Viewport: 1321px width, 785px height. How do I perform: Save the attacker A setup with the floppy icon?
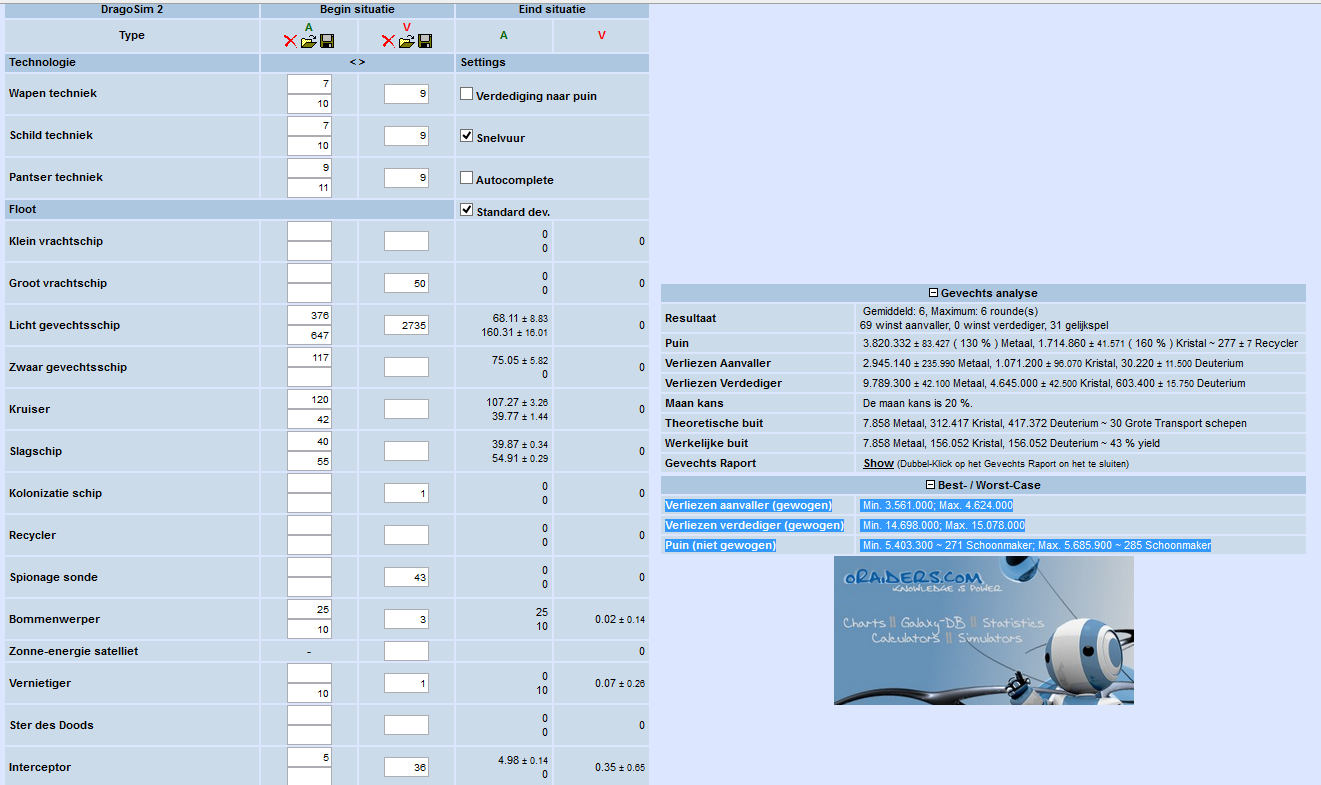tap(327, 41)
